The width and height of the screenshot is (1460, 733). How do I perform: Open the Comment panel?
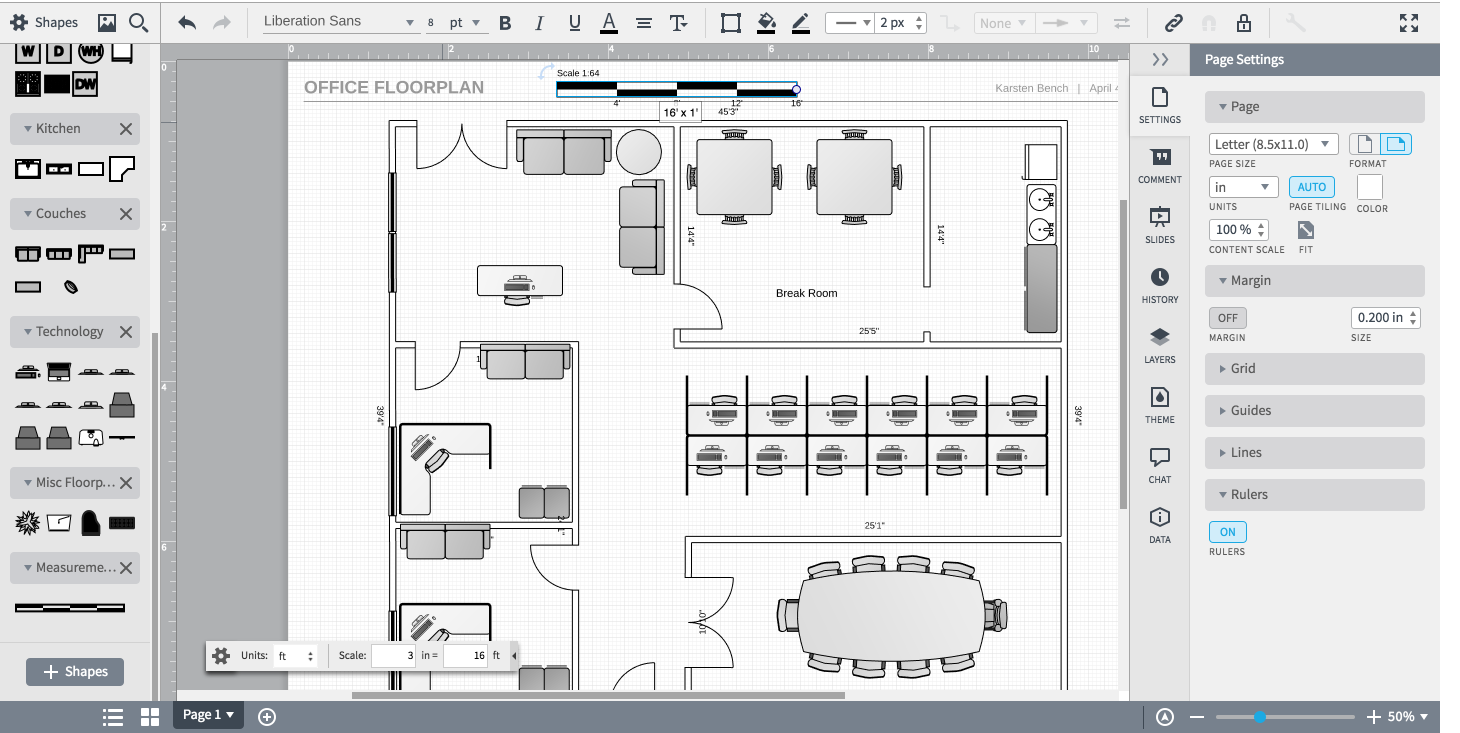[x=1160, y=165]
